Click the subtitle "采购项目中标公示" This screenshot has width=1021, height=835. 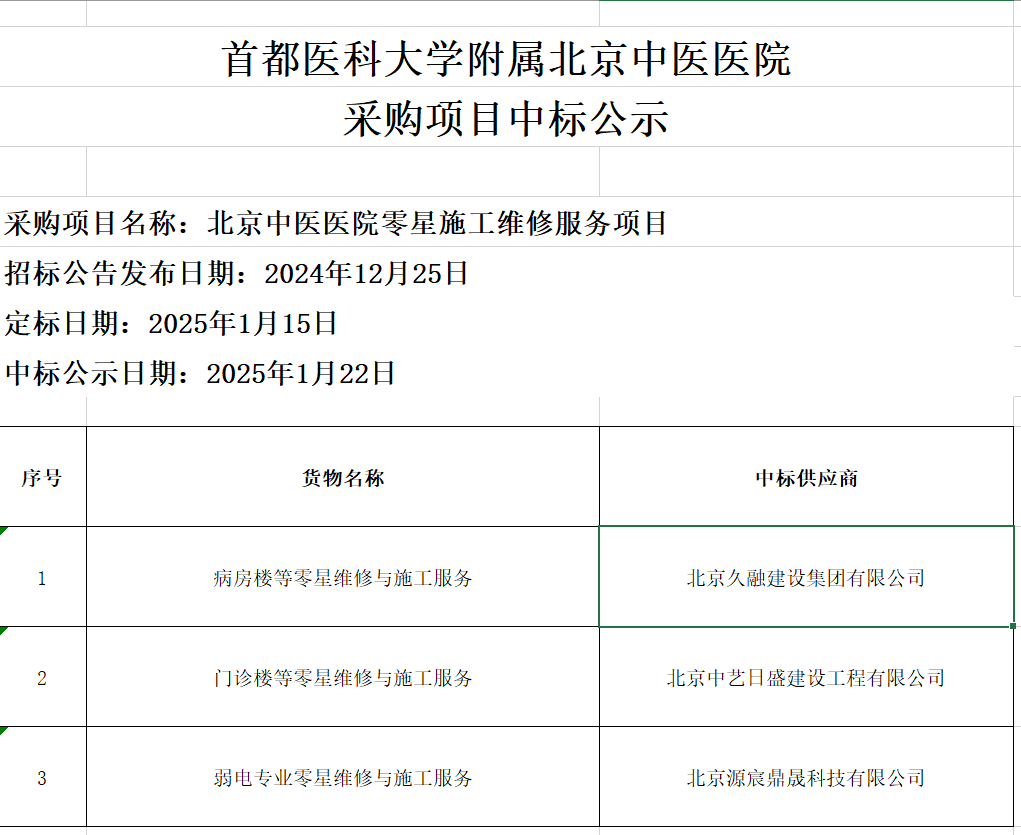click(507, 117)
